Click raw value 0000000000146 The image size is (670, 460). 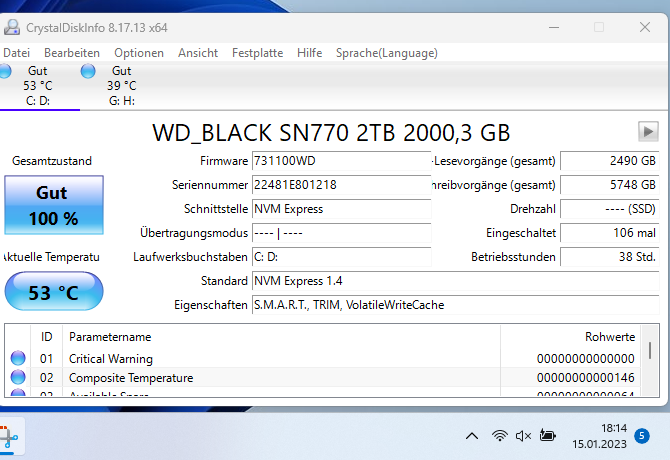[x=585, y=378]
